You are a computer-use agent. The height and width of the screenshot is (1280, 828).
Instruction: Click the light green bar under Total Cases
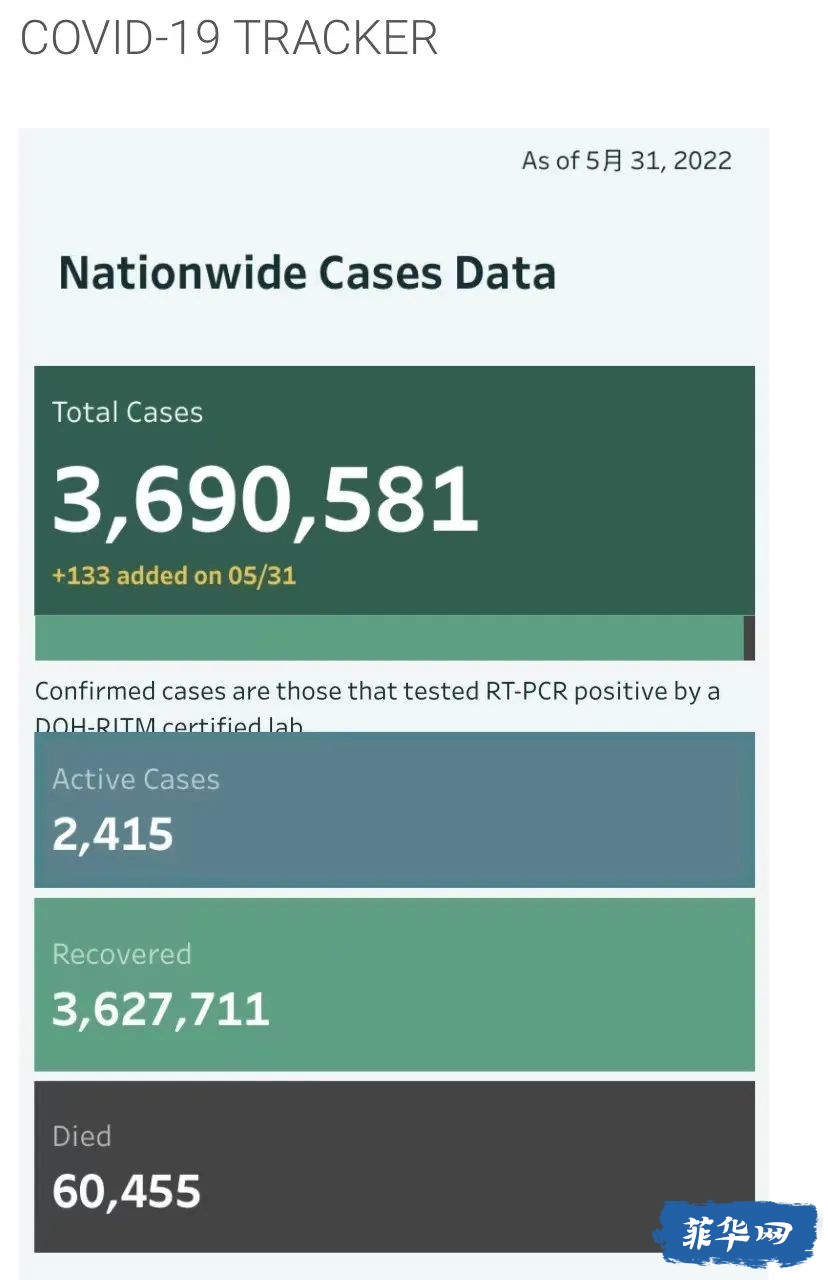coord(388,638)
